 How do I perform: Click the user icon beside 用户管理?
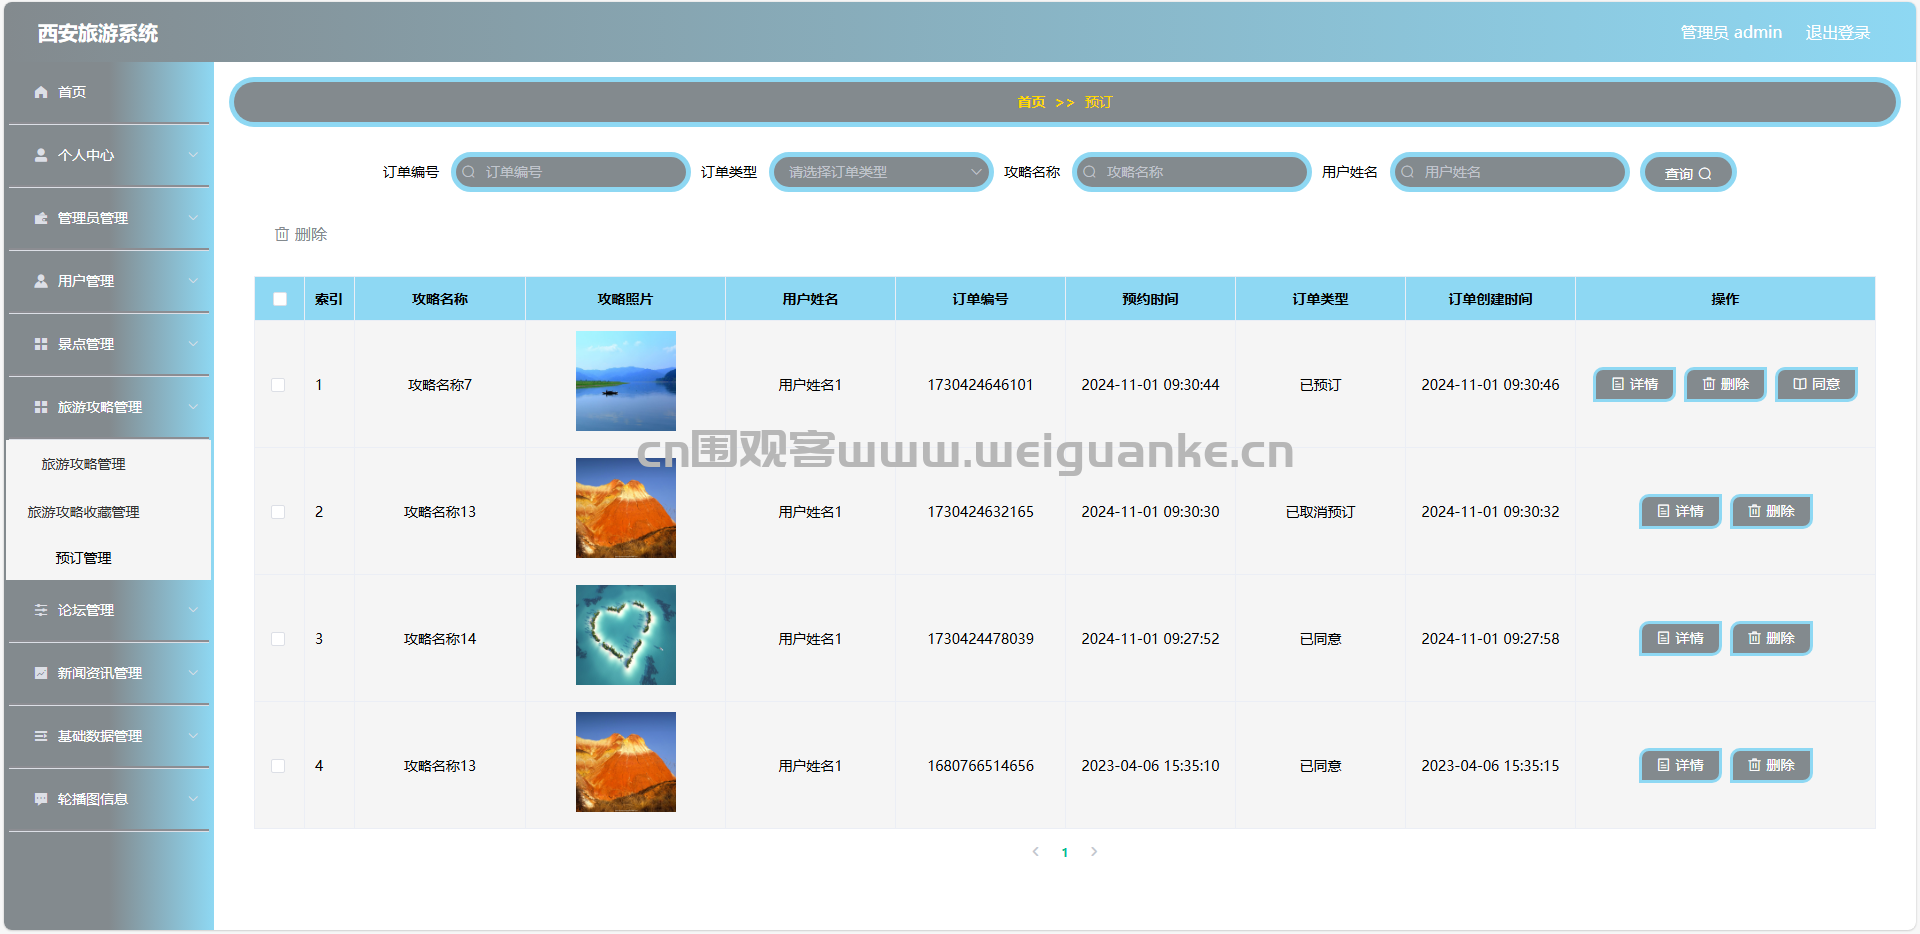pos(41,281)
